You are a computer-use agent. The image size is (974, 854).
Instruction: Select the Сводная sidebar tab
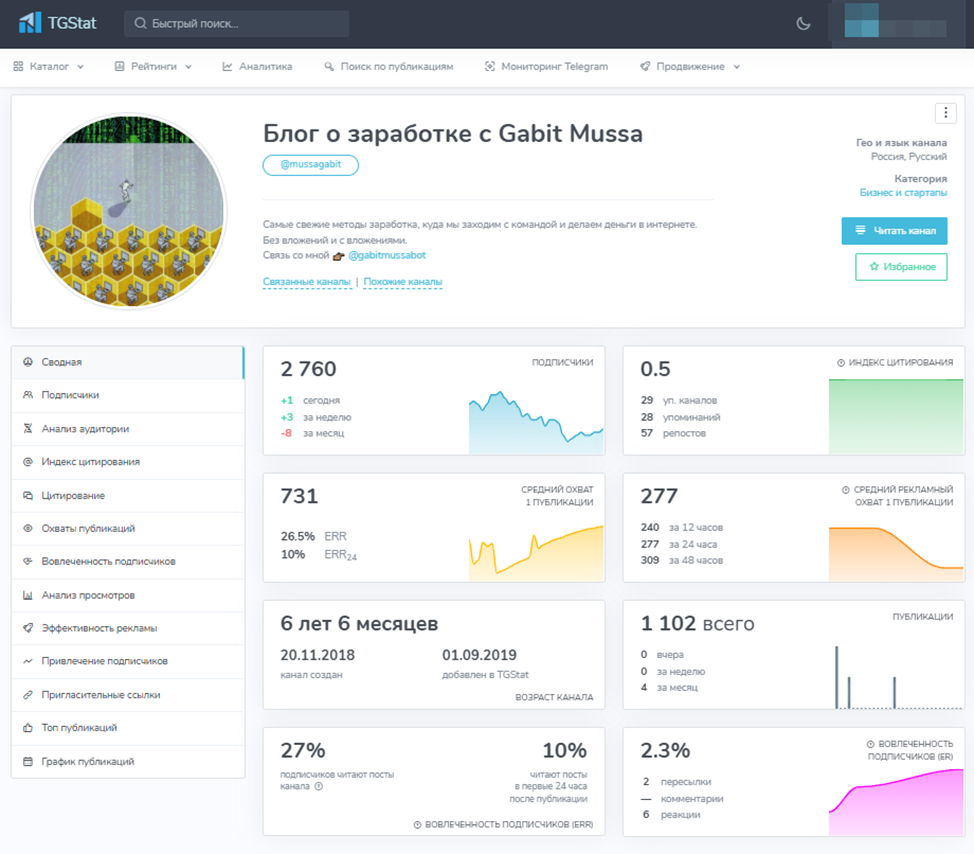(x=127, y=362)
